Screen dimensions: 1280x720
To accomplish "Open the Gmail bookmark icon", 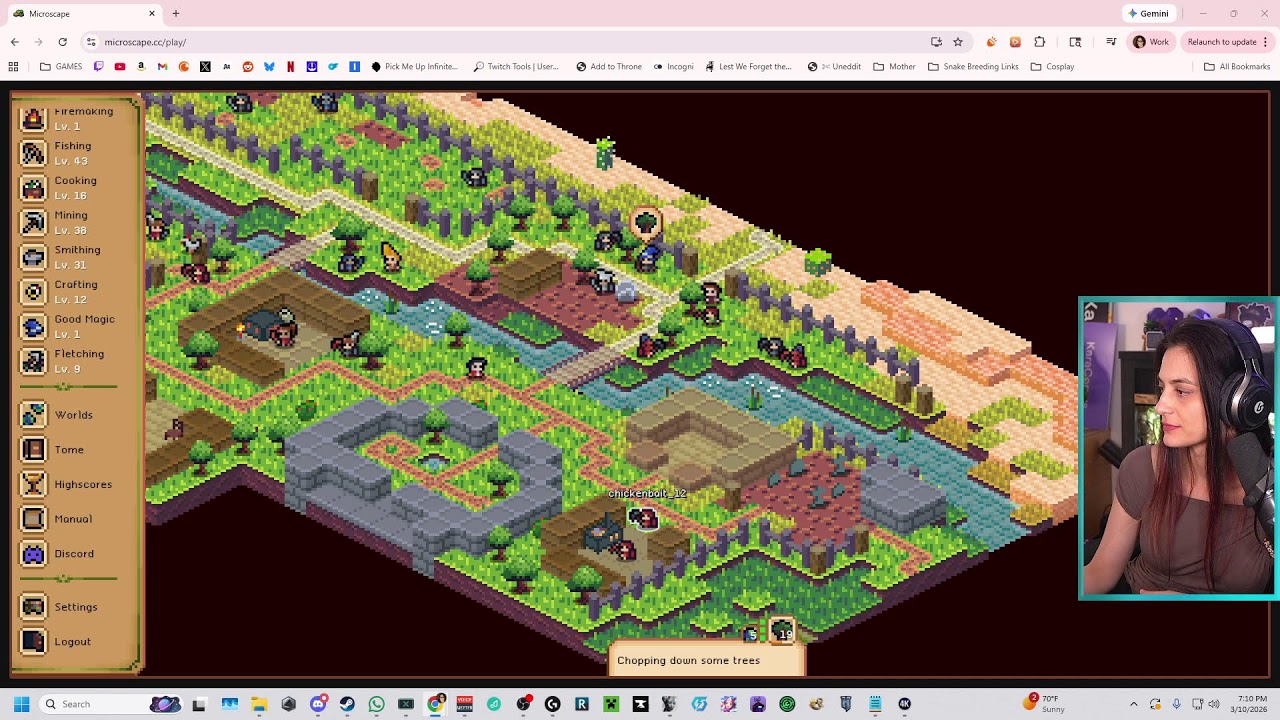I will pos(162,67).
